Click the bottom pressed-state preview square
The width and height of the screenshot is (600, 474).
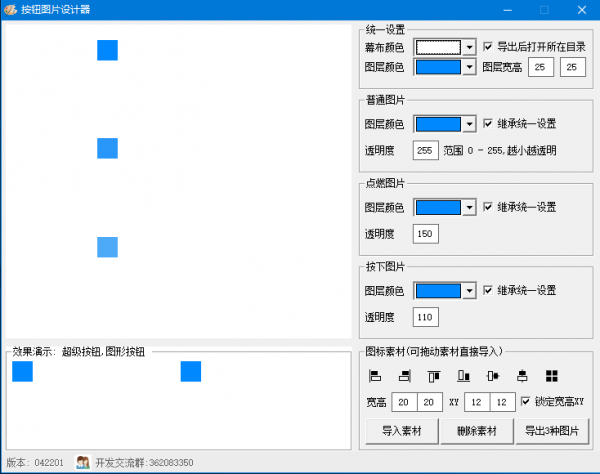click(108, 247)
